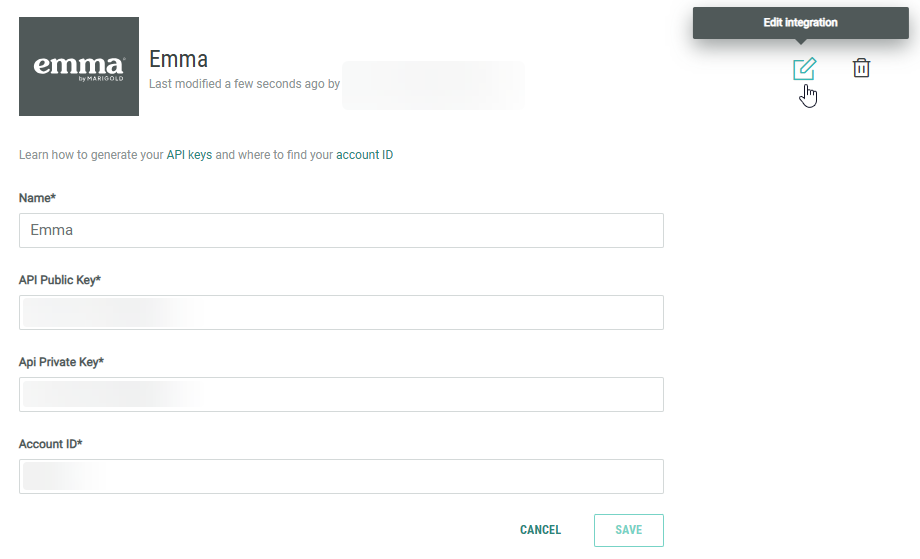Click into the Api Private Key field
This screenshot has height=559, width=920.
click(341, 394)
